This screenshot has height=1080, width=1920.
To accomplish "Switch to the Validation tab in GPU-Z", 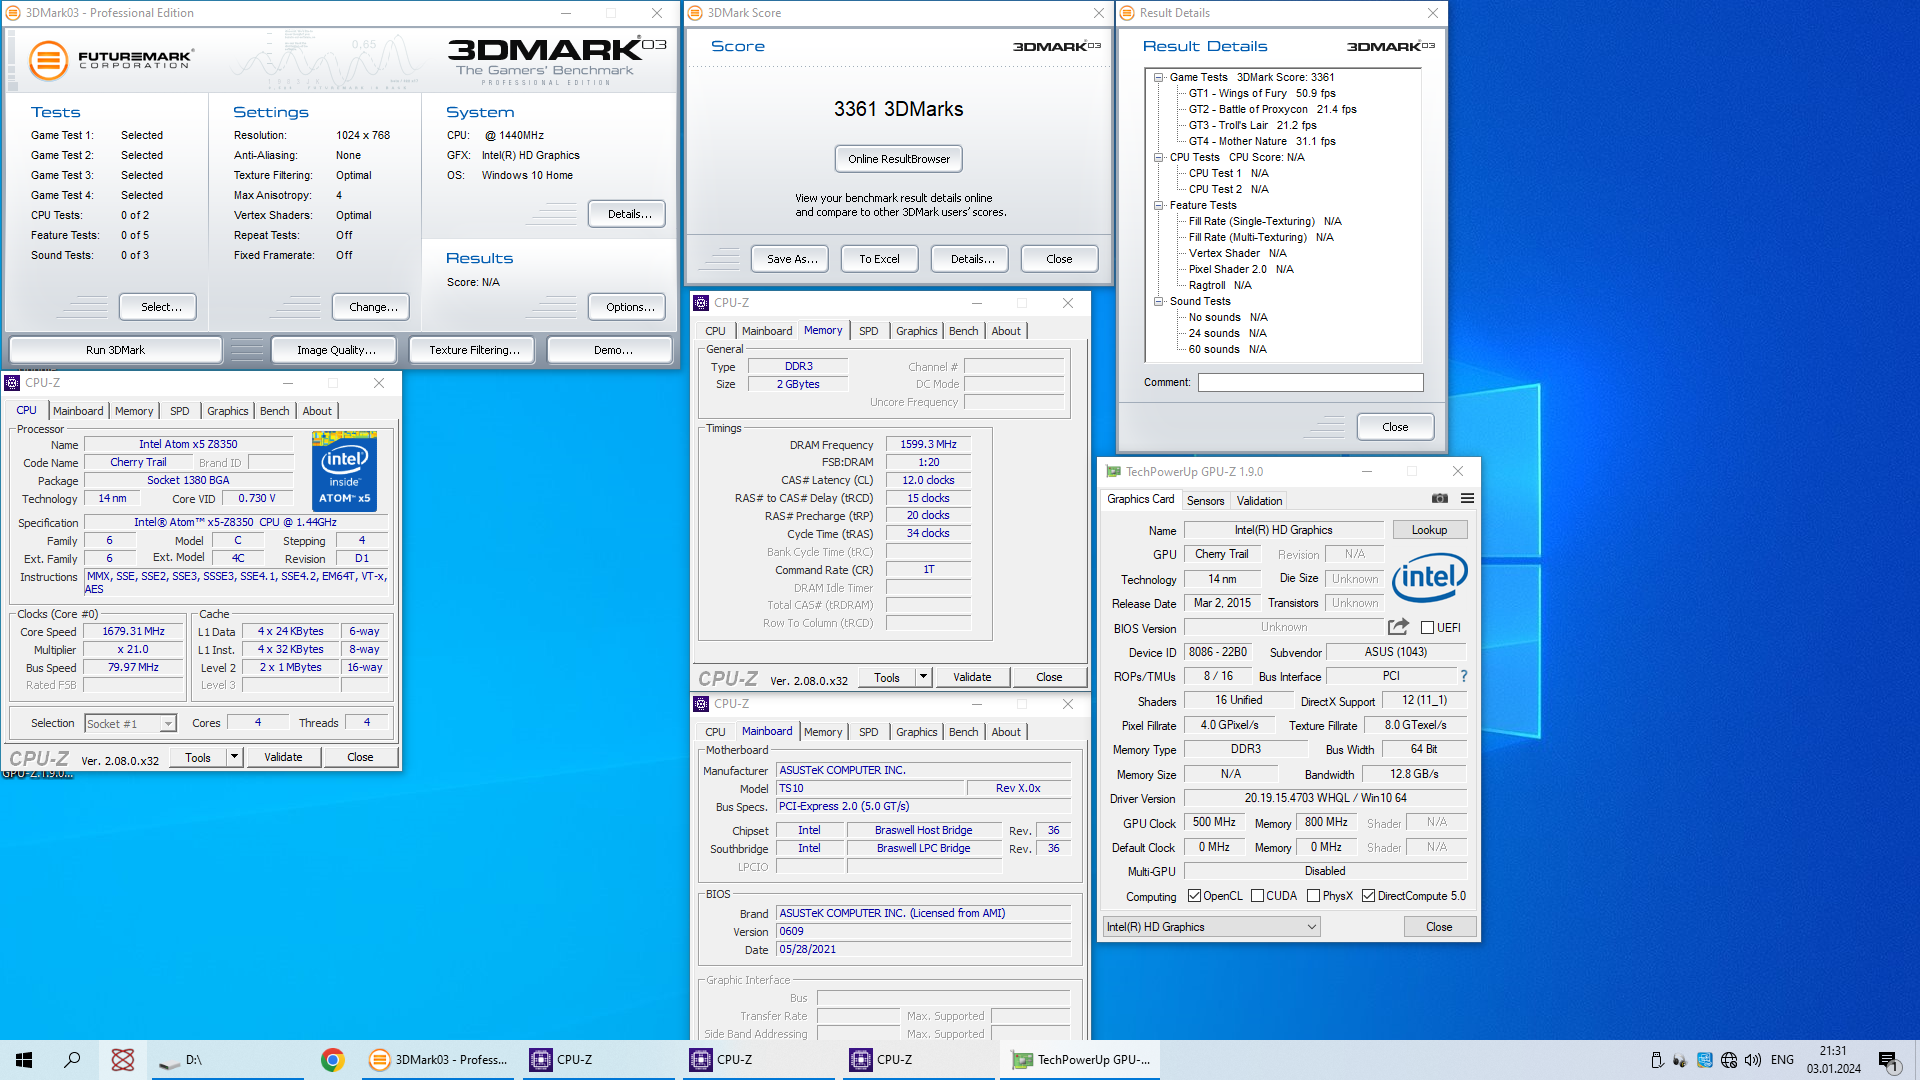I will coord(1259,501).
